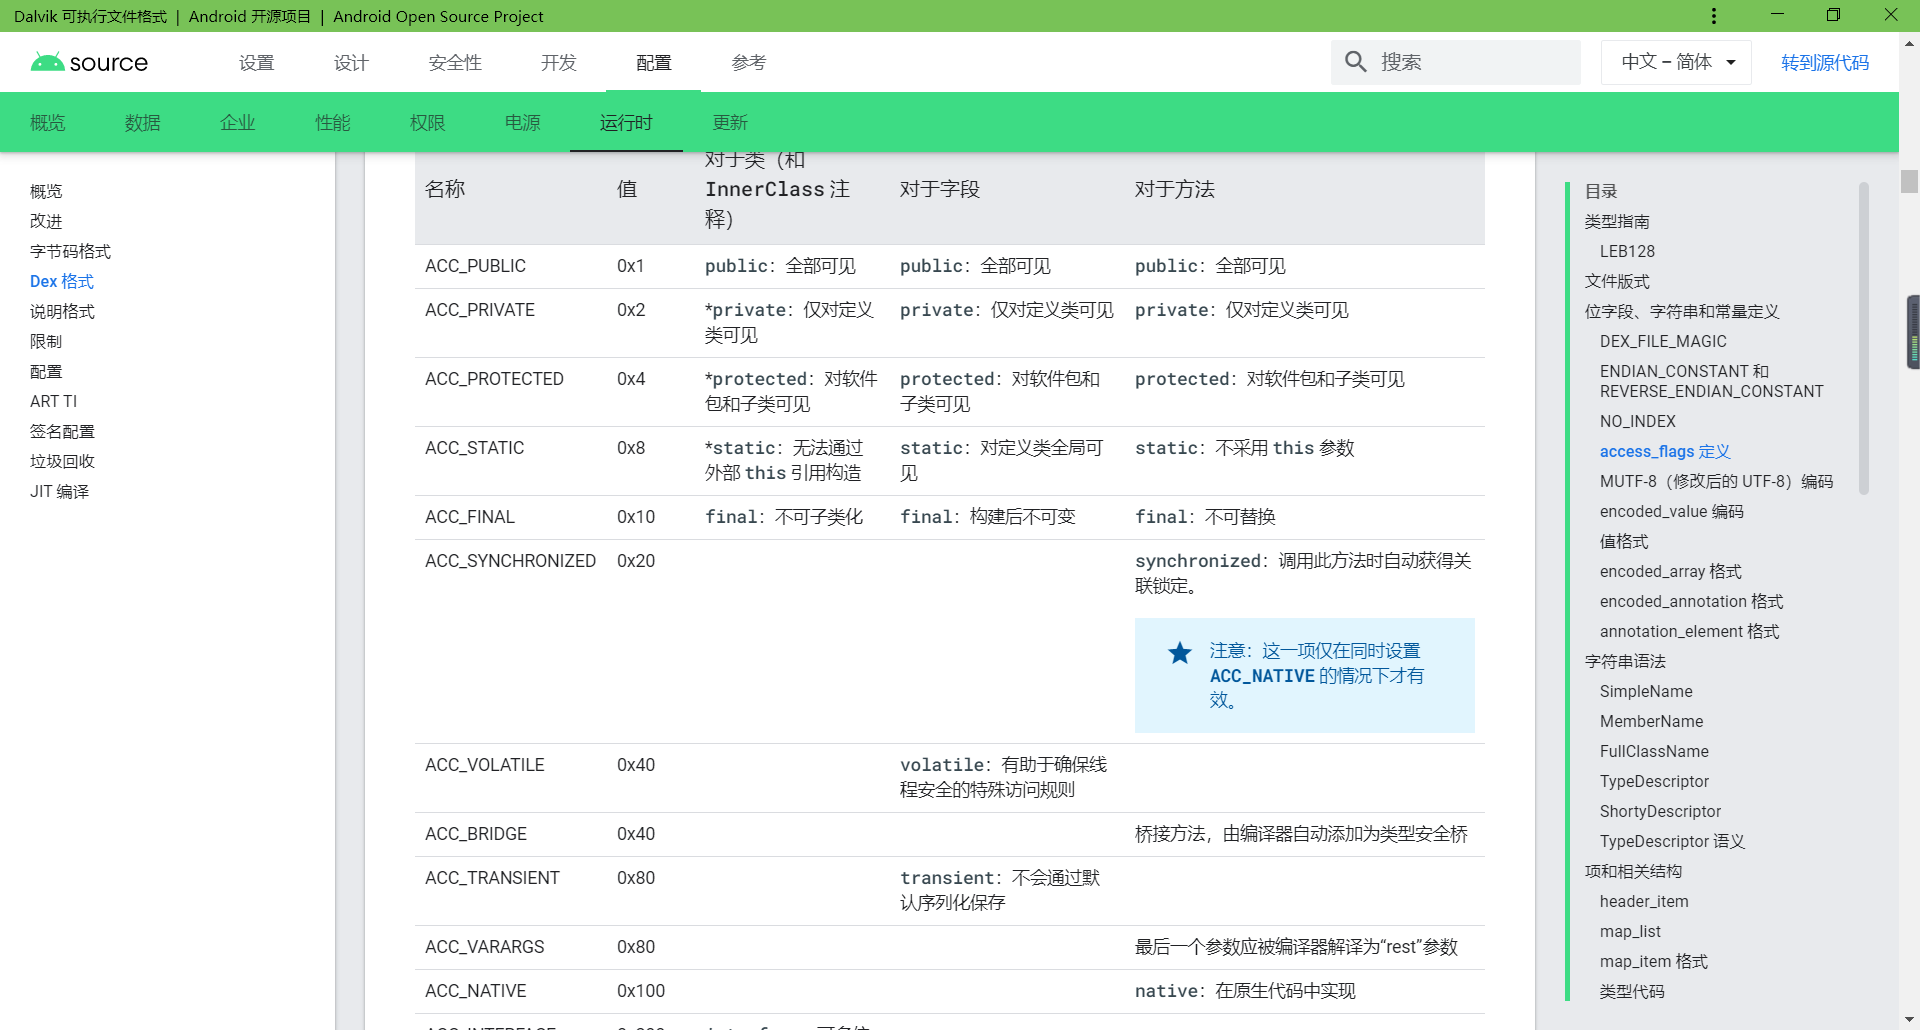
Task: Click the page scrollbar on the right edge
Action: tap(1908, 330)
